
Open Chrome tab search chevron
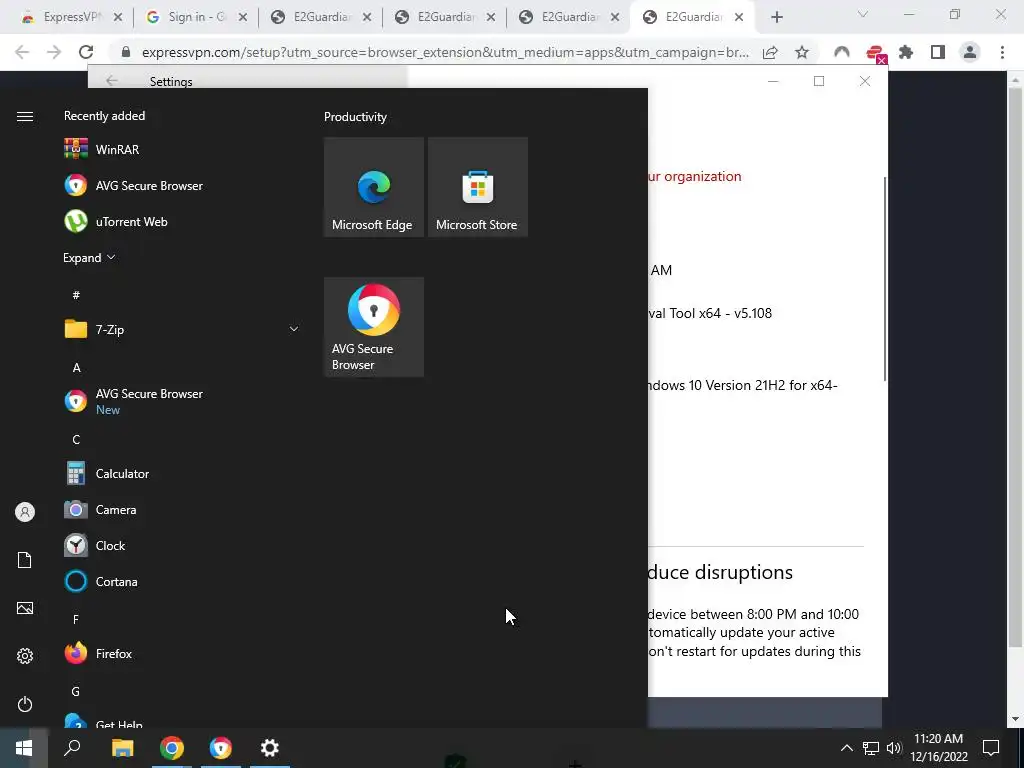click(863, 14)
